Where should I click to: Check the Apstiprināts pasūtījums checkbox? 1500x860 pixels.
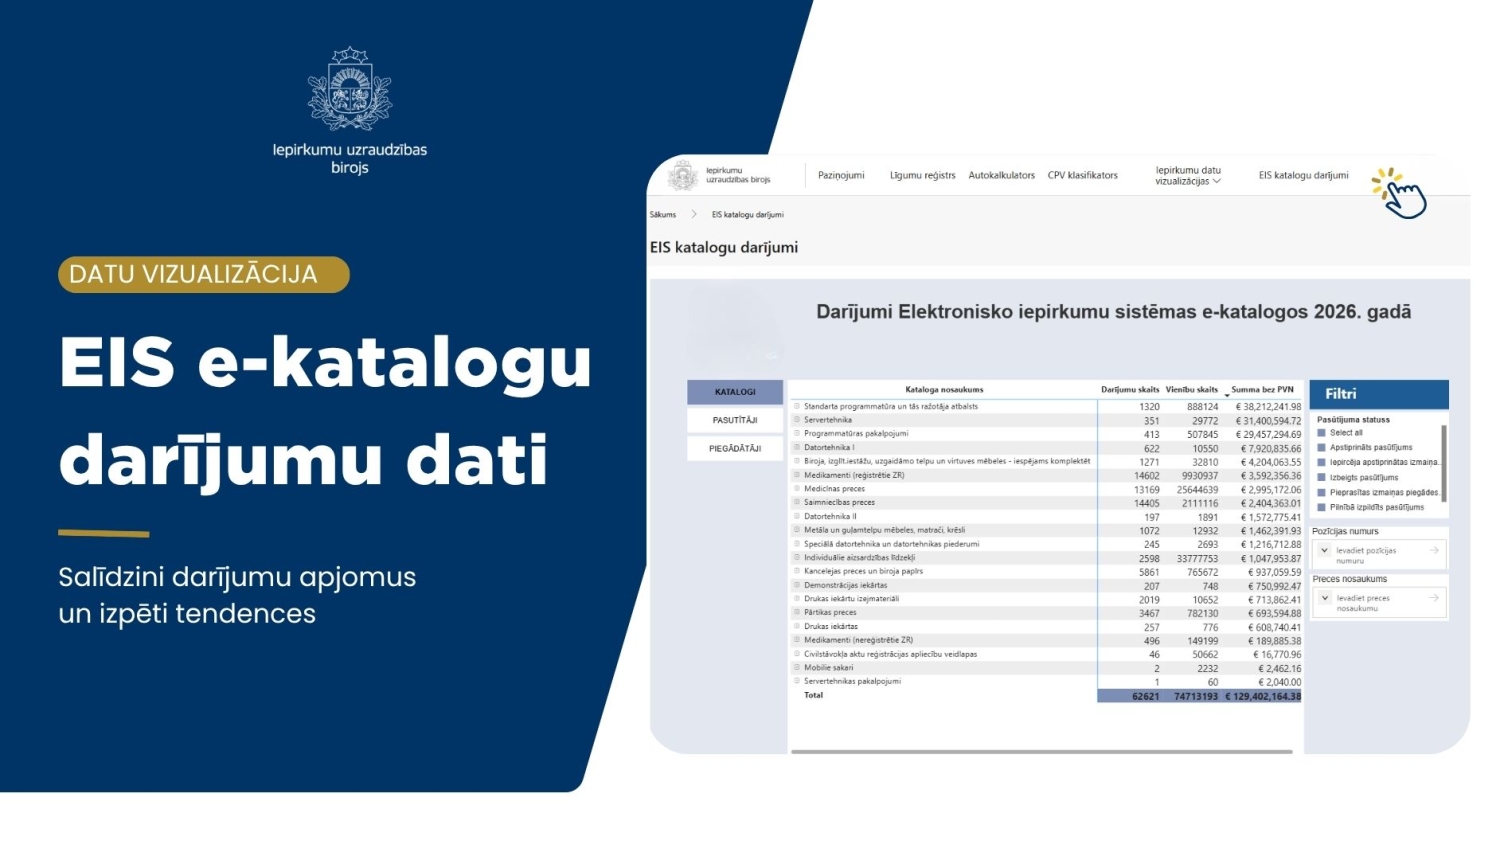pos(1321,448)
